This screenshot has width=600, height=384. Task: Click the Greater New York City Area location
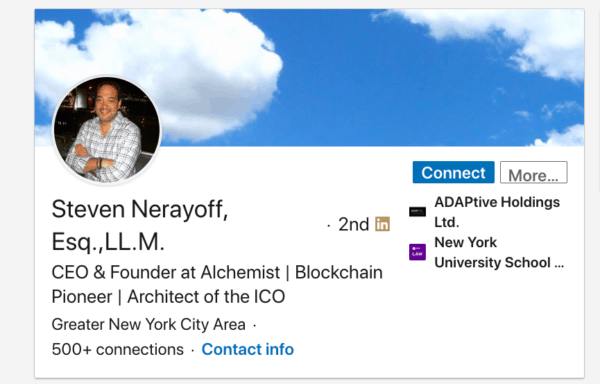tap(148, 324)
